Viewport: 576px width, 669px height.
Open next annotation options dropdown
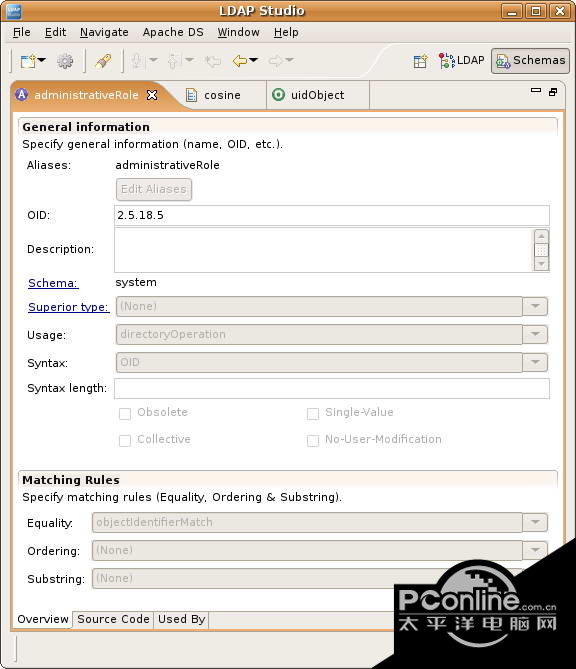153,60
